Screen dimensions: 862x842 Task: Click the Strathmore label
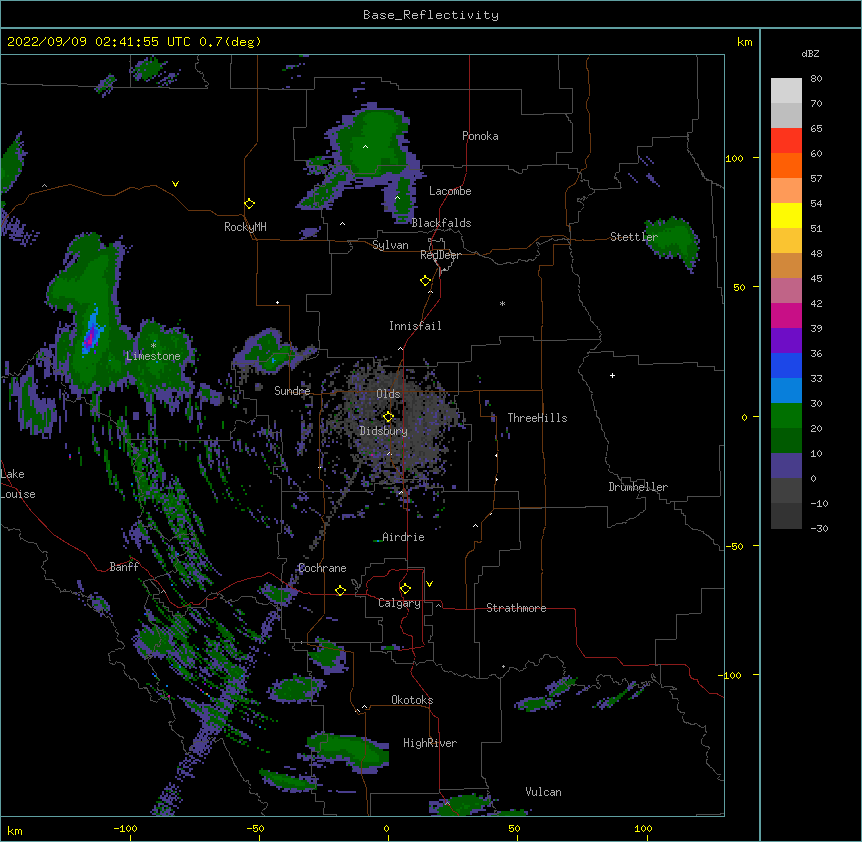[516, 608]
